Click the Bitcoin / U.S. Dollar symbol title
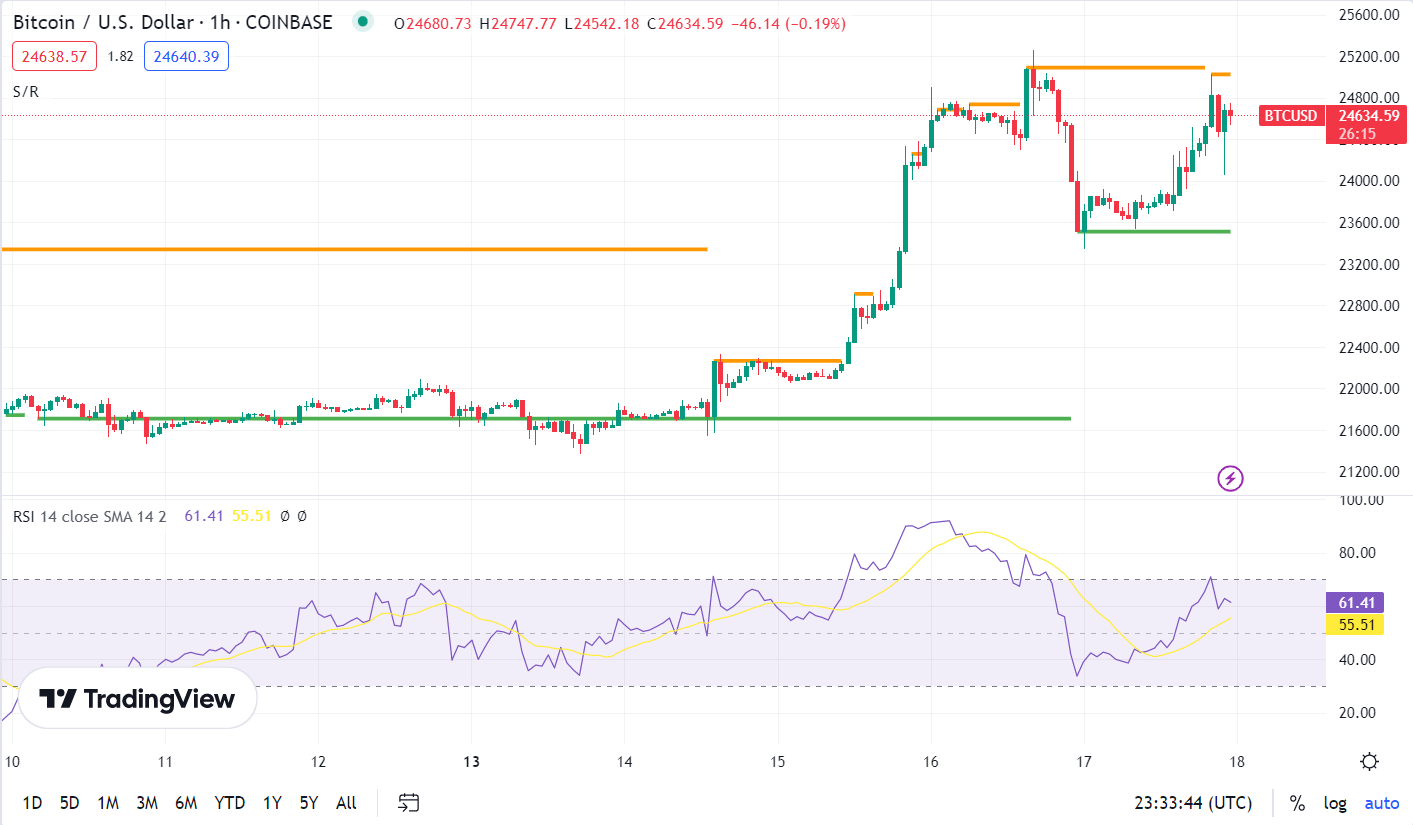This screenshot has height=825, width=1413. [172, 22]
